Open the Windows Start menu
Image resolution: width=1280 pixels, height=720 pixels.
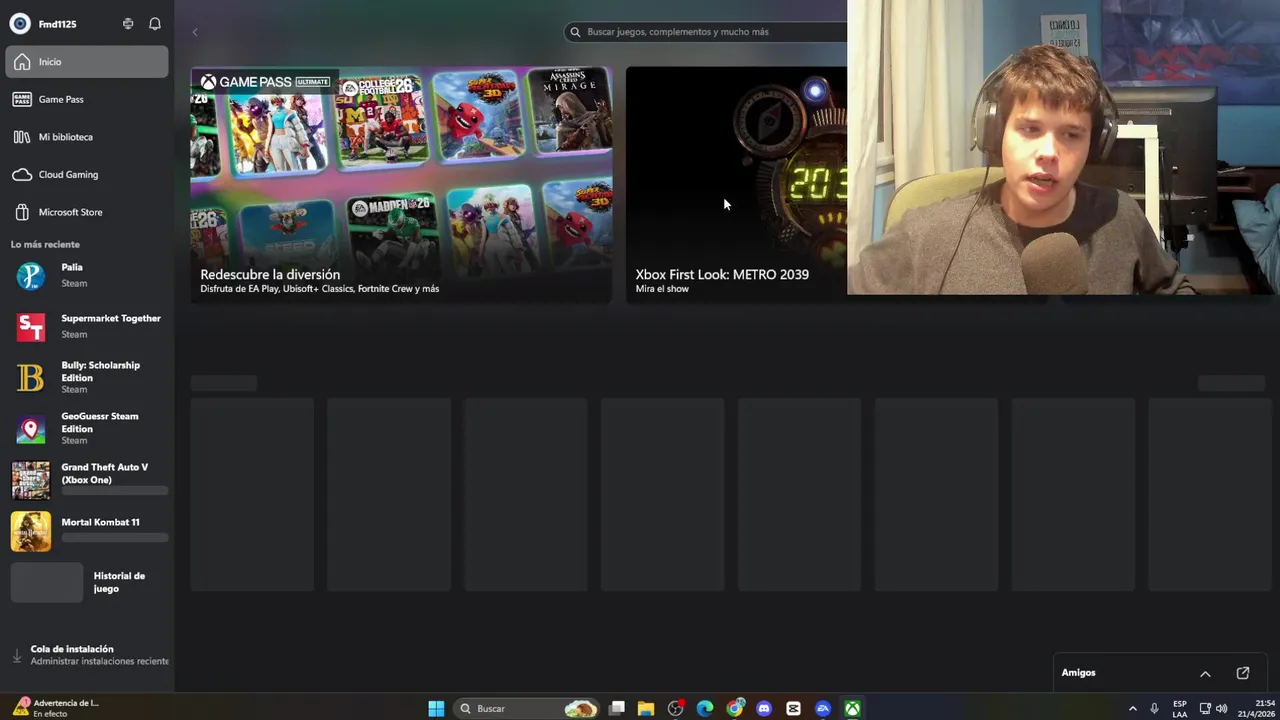pyautogui.click(x=436, y=708)
